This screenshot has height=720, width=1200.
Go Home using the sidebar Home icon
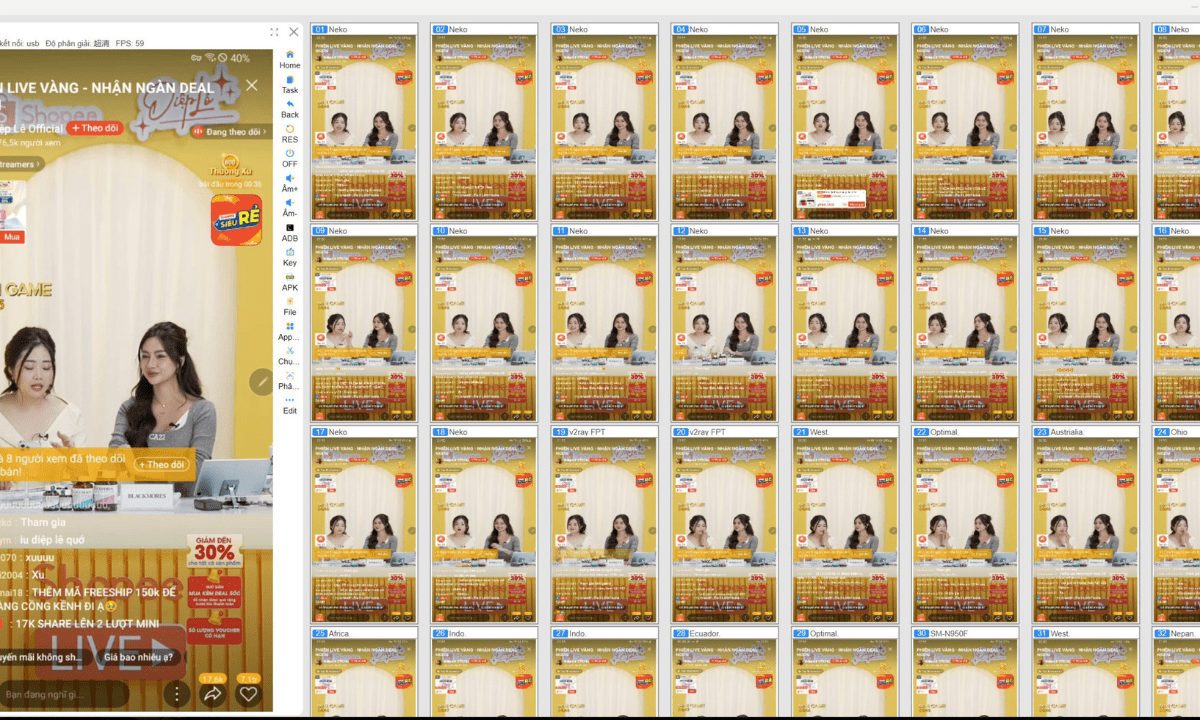click(290, 59)
